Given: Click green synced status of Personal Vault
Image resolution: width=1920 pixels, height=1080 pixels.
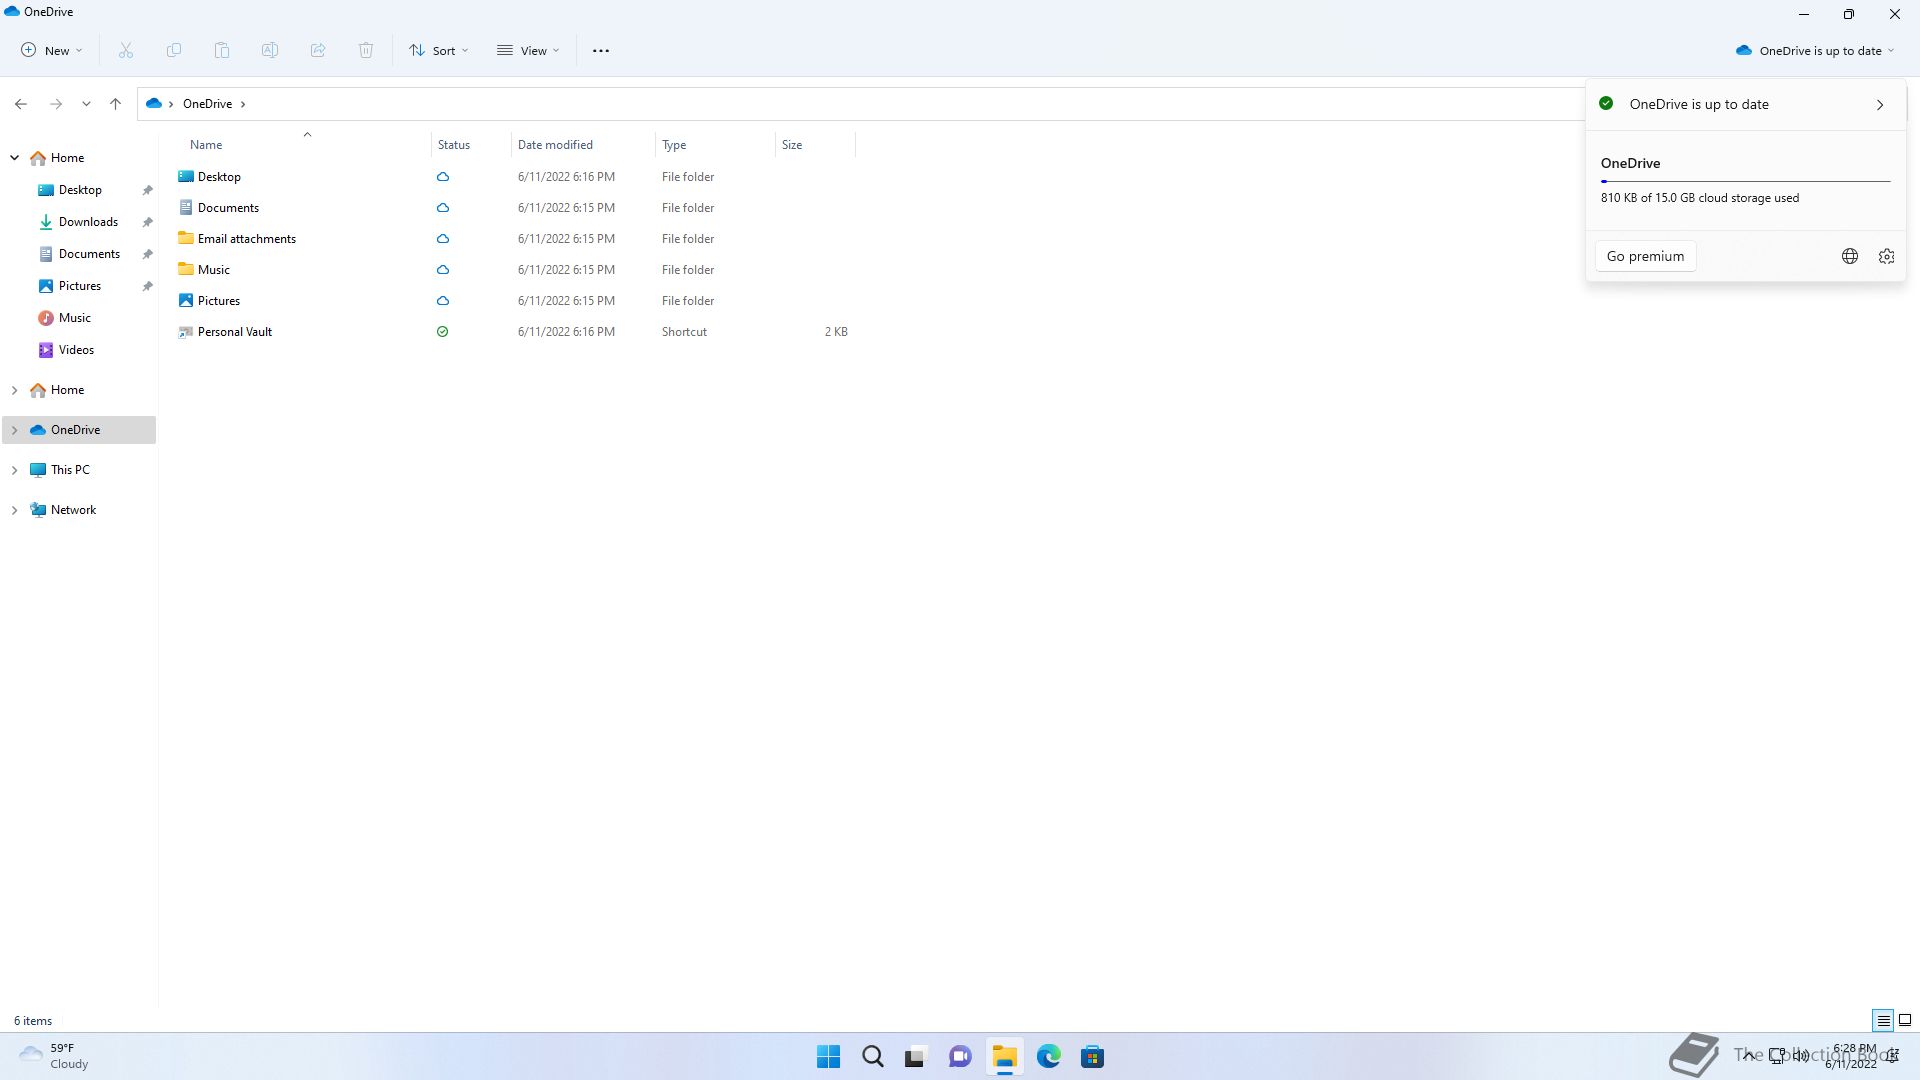Looking at the screenshot, I should pos(443,332).
